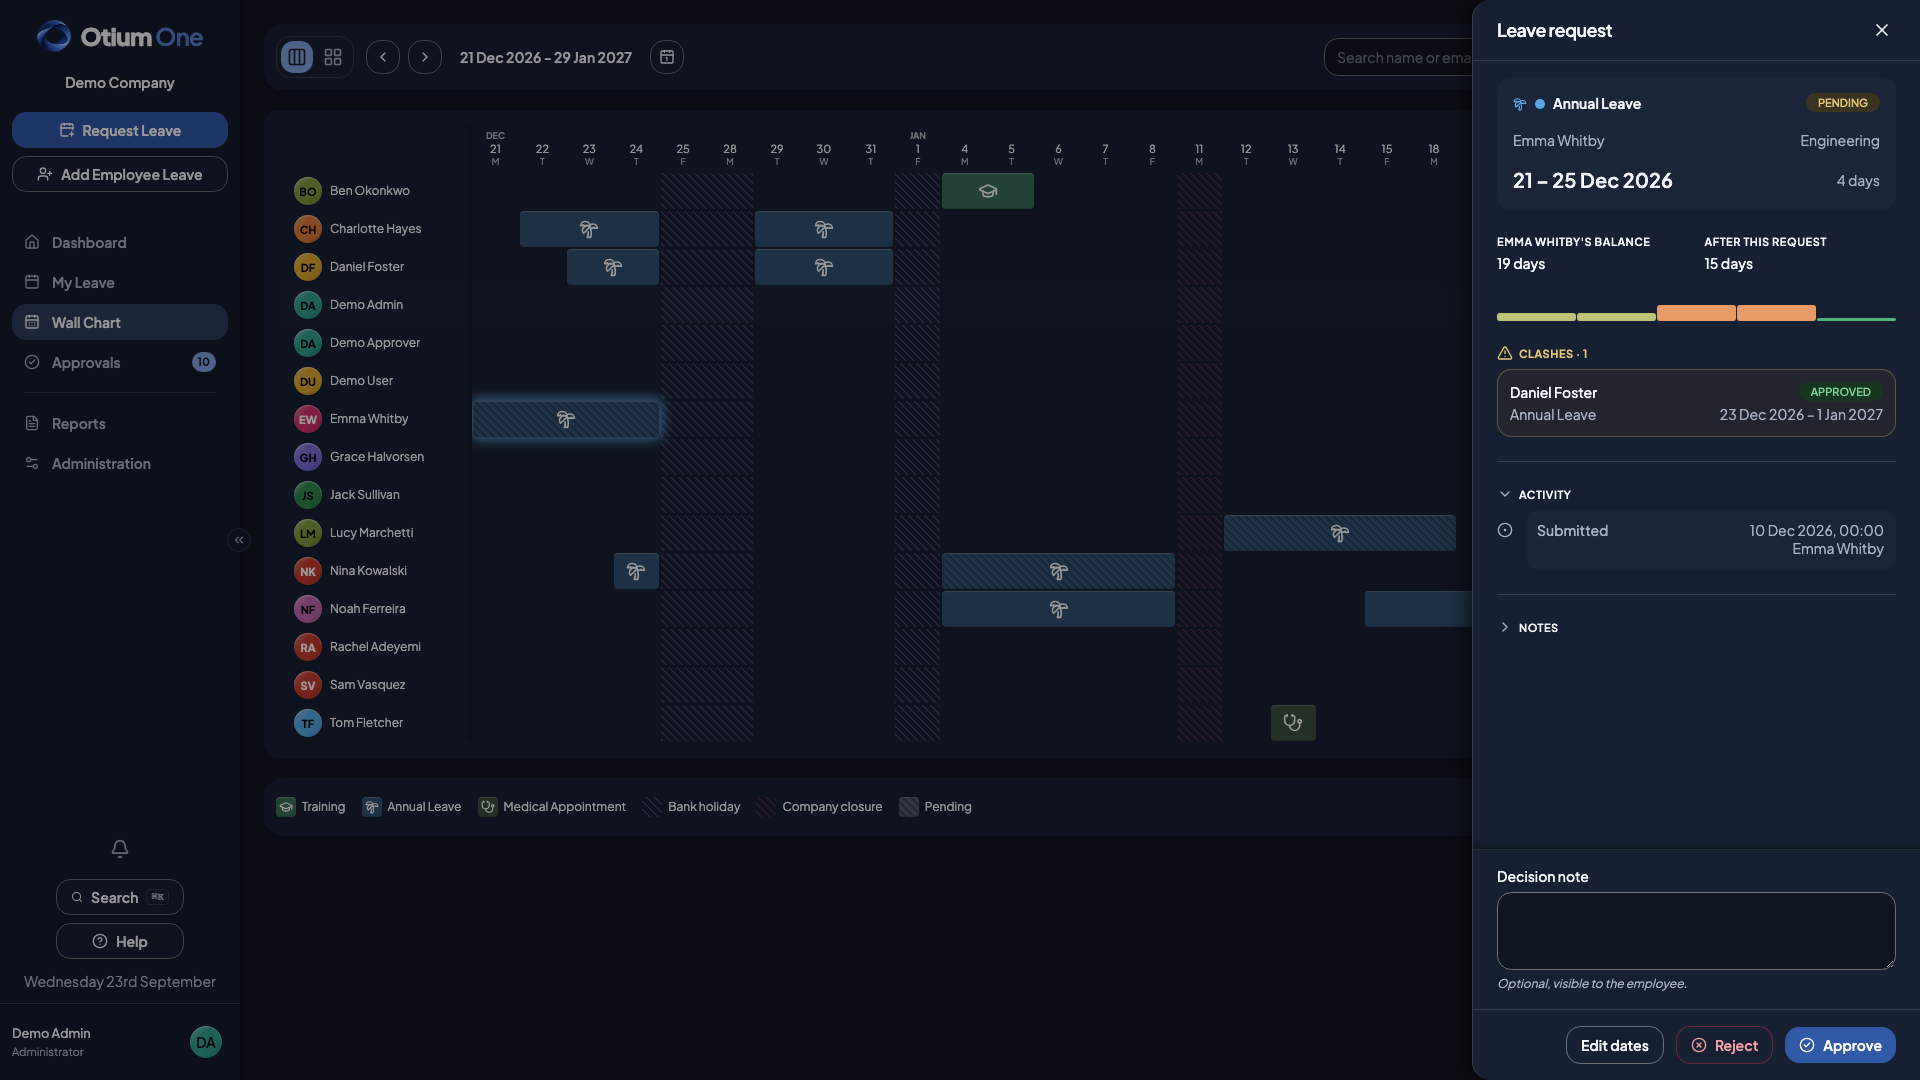Open Ben Okonkwo's training block

pos(988,191)
